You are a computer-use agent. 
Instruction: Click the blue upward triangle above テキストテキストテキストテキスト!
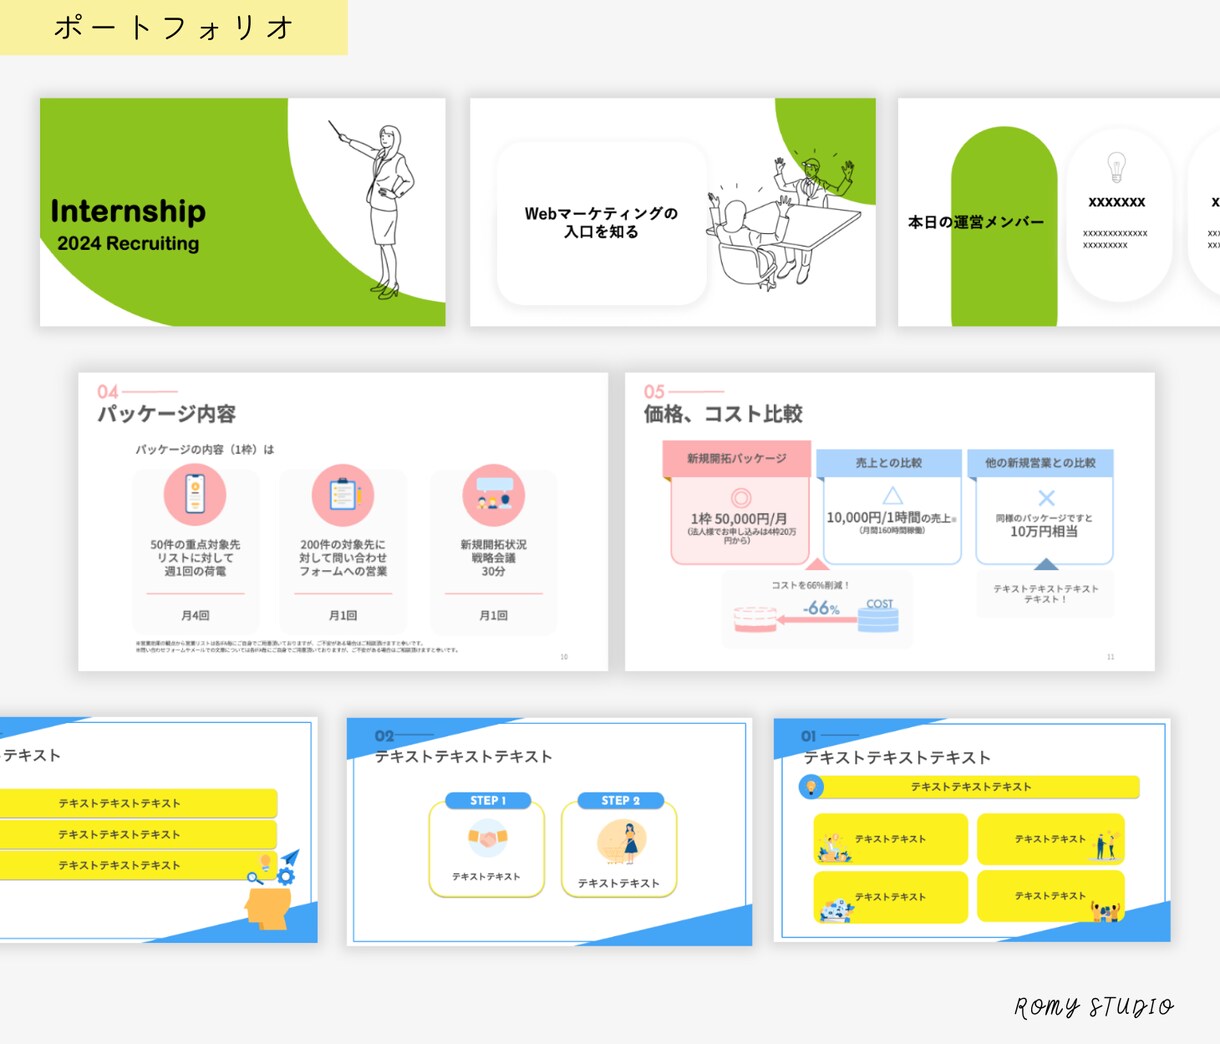coord(1045,565)
